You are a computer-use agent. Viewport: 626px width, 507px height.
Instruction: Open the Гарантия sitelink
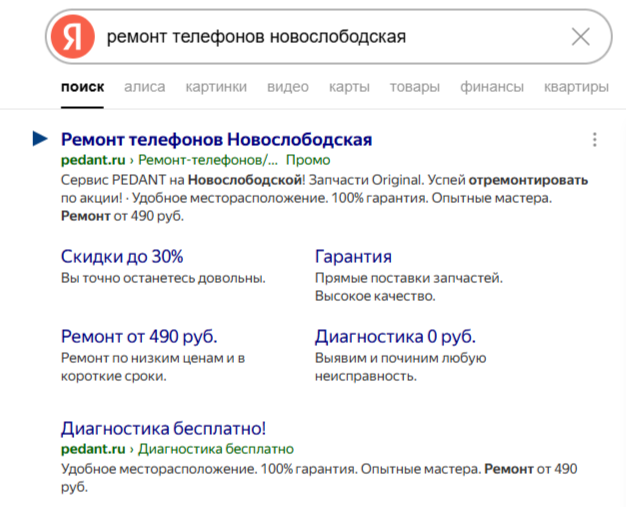(353, 256)
